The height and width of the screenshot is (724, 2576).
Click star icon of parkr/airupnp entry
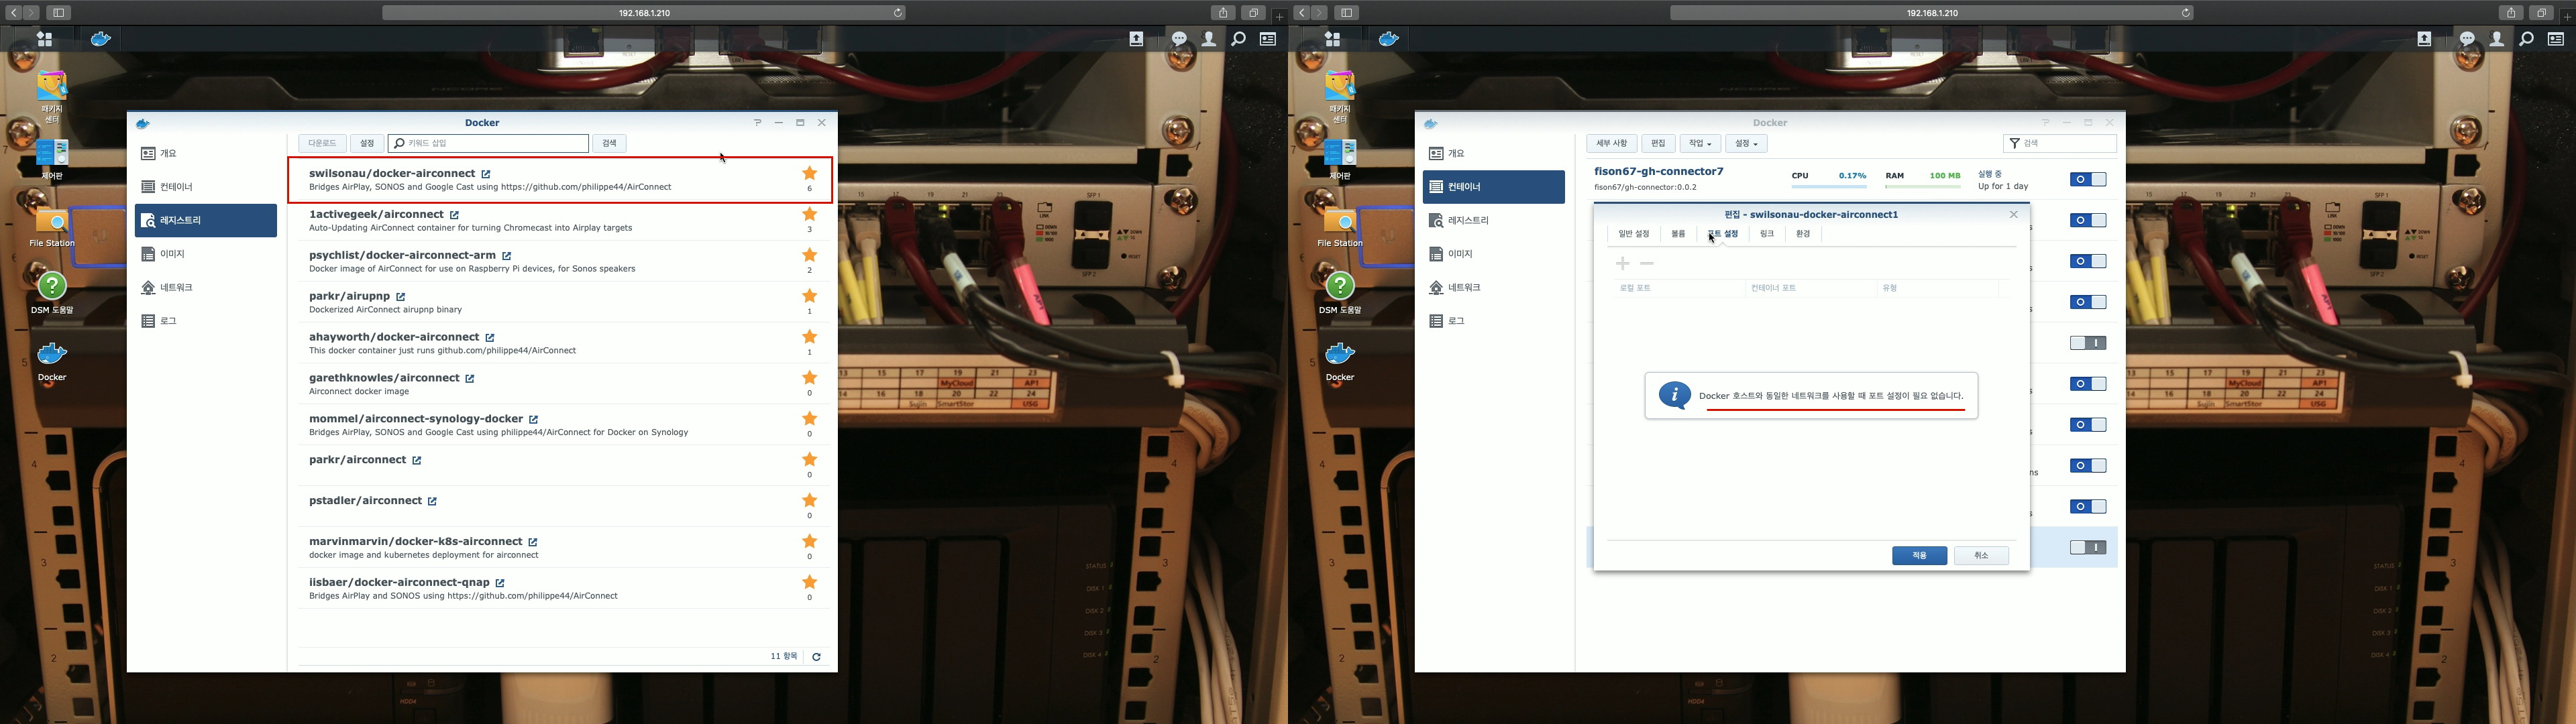coord(809,296)
